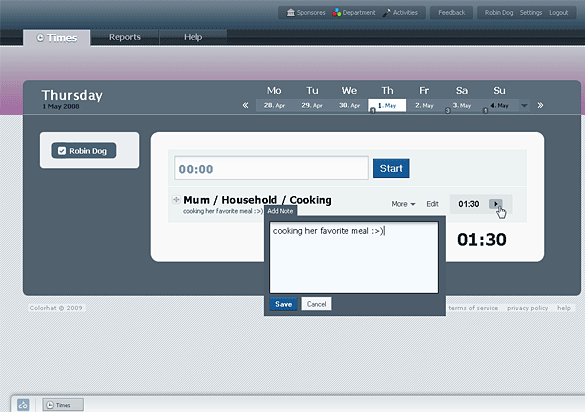
Task: Click the note text under Cooking entry
Action: 223,211
